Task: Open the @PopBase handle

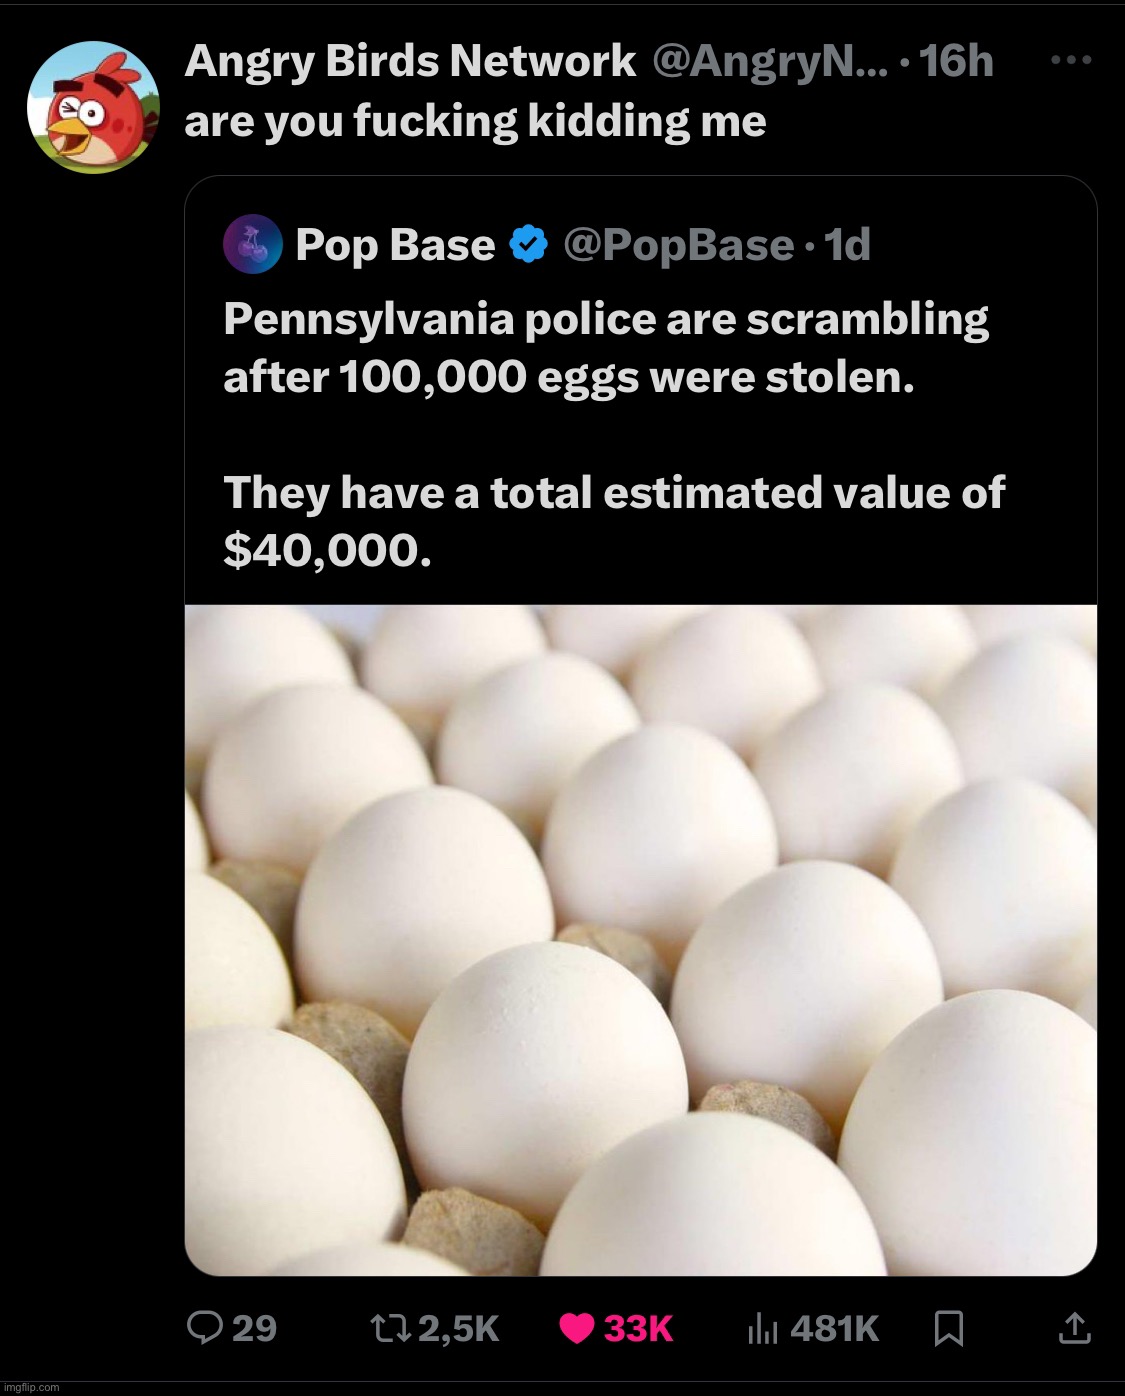Action: coord(678,245)
